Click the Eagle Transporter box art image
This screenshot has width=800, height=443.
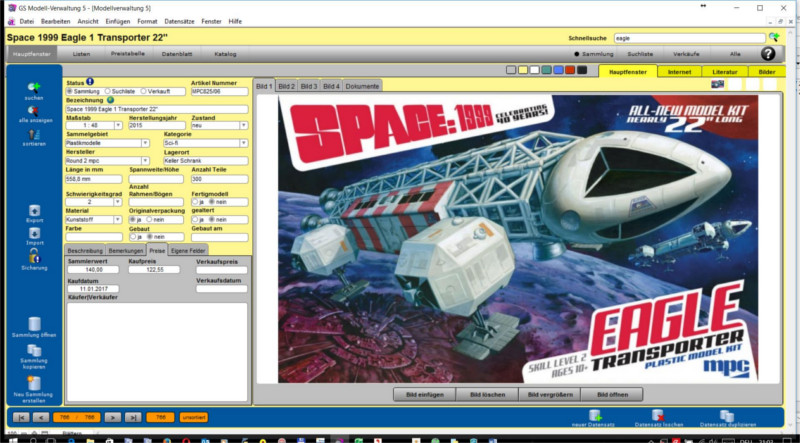(517, 238)
